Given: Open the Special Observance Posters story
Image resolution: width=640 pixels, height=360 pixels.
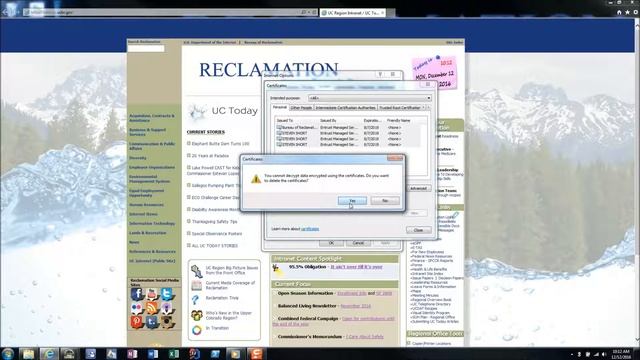Looking at the screenshot, I should (x=217, y=234).
